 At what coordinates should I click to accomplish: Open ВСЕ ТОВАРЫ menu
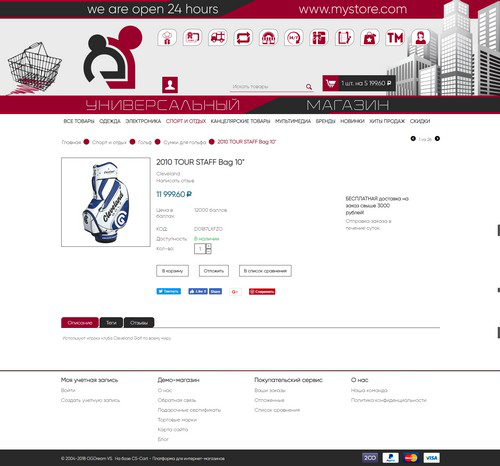pos(79,121)
